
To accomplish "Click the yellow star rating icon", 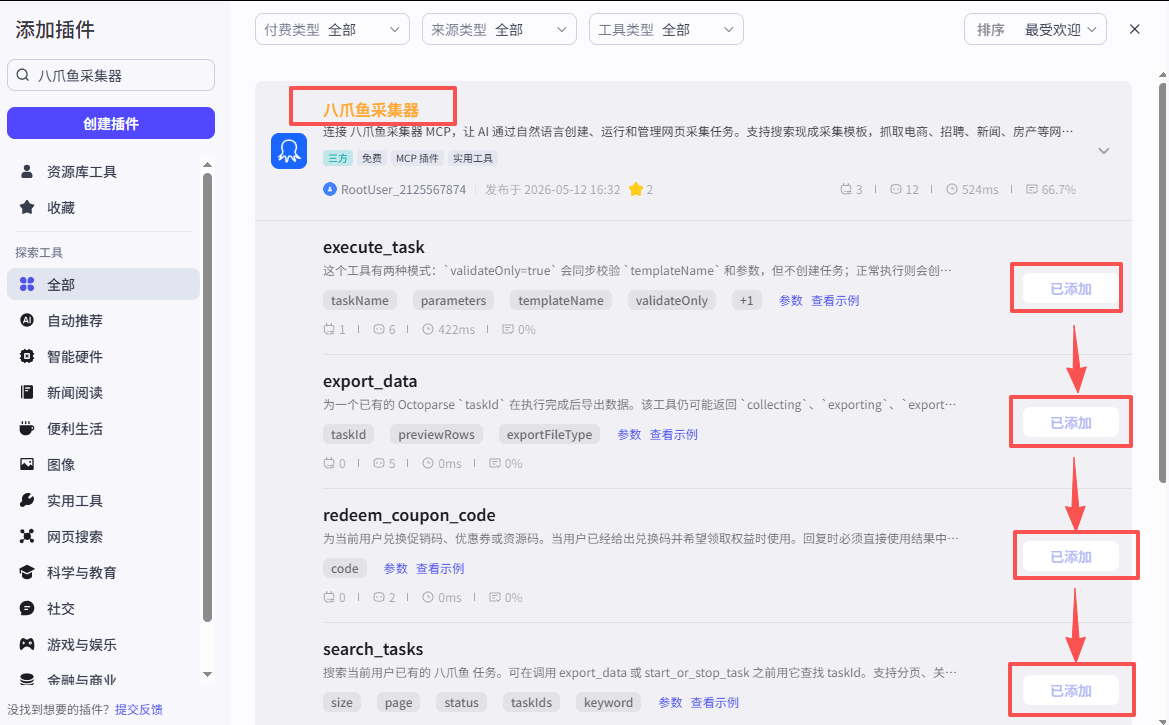I will point(635,189).
